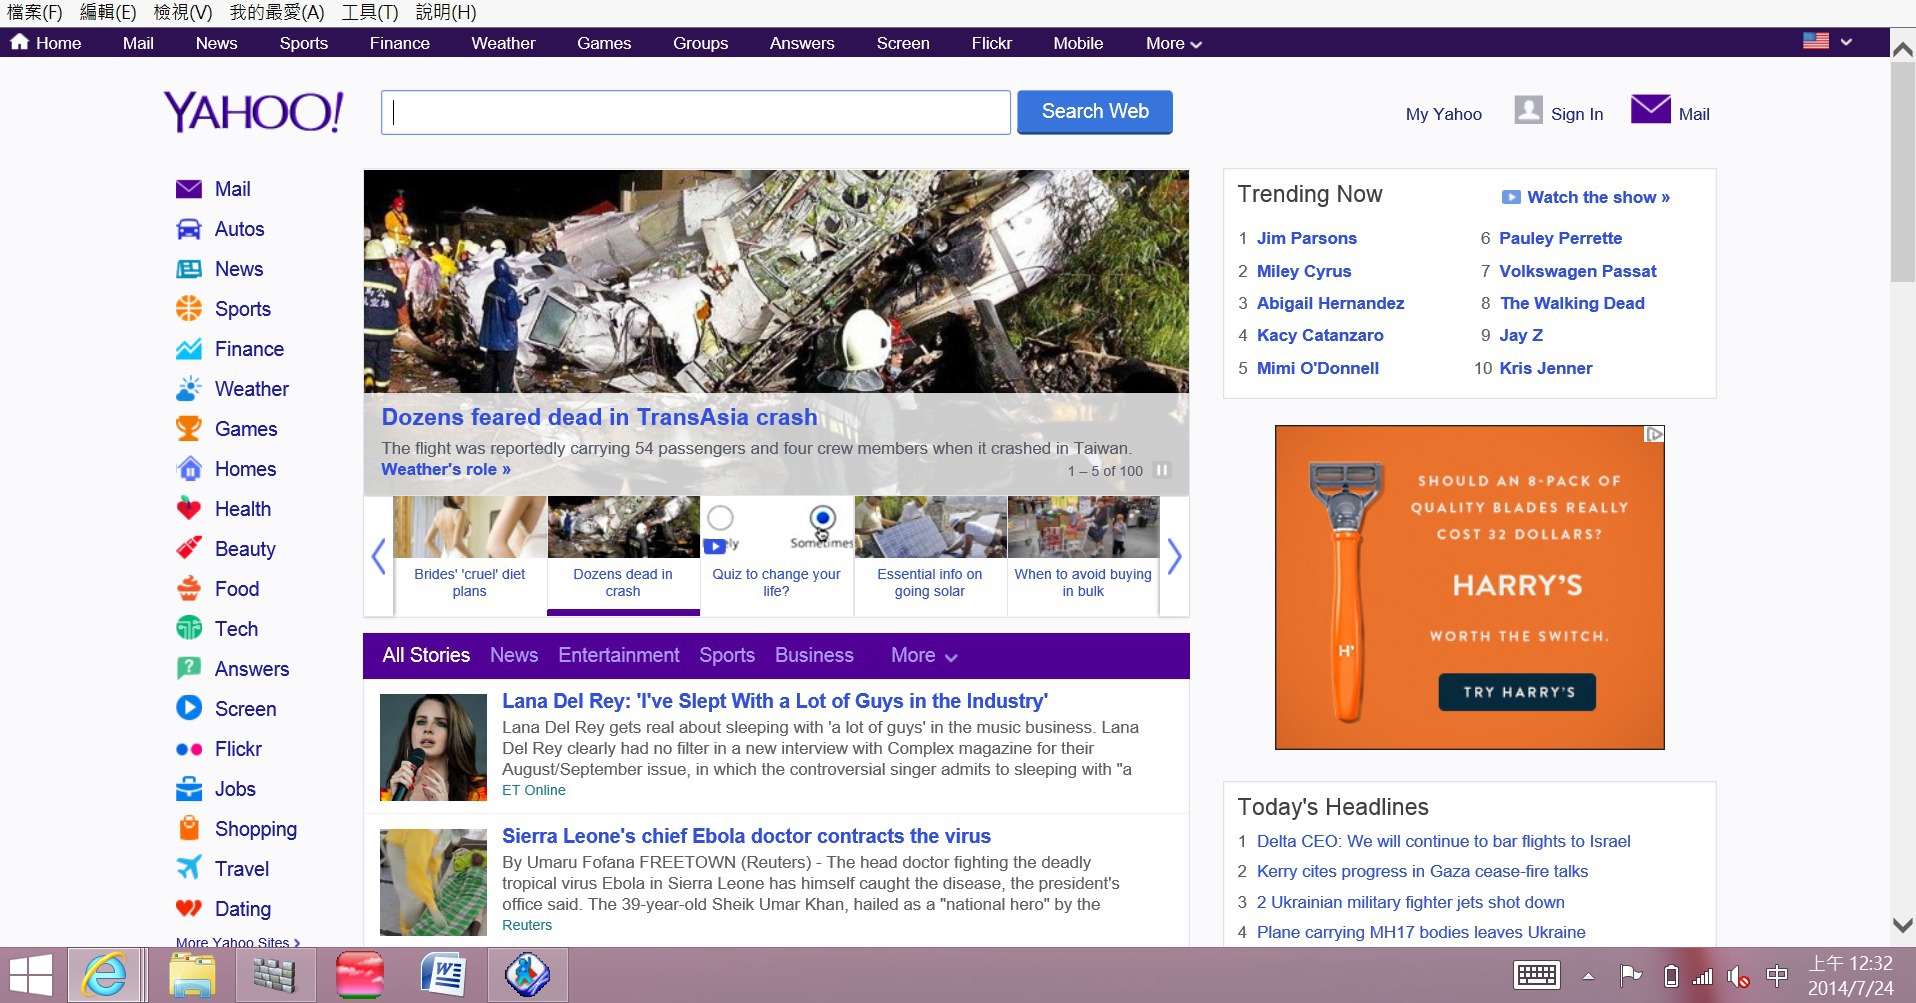Click the Travel airplane icon
Viewport: 1916px width, 1003px height.
pos(189,868)
